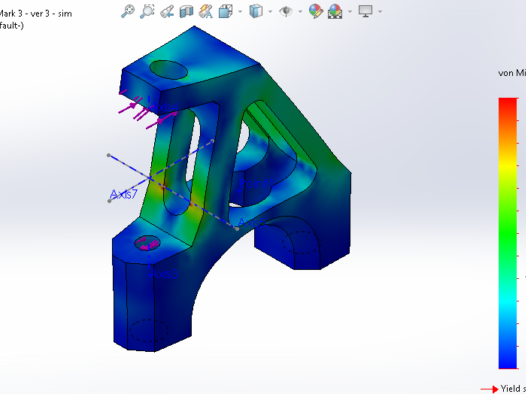Click the View Settings monitor icon
This screenshot has height=394, width=526.
tap(365, 11)
